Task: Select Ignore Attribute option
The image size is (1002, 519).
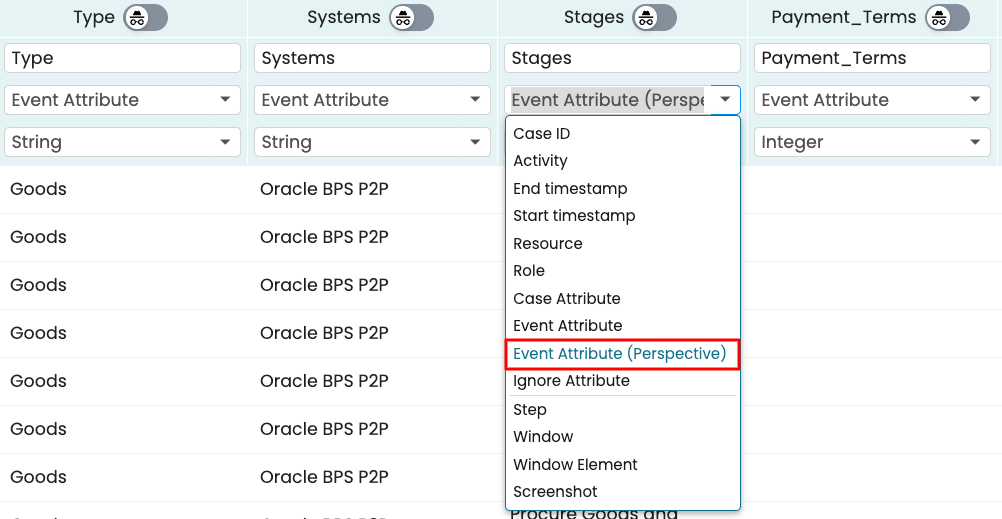Action: 571,381
